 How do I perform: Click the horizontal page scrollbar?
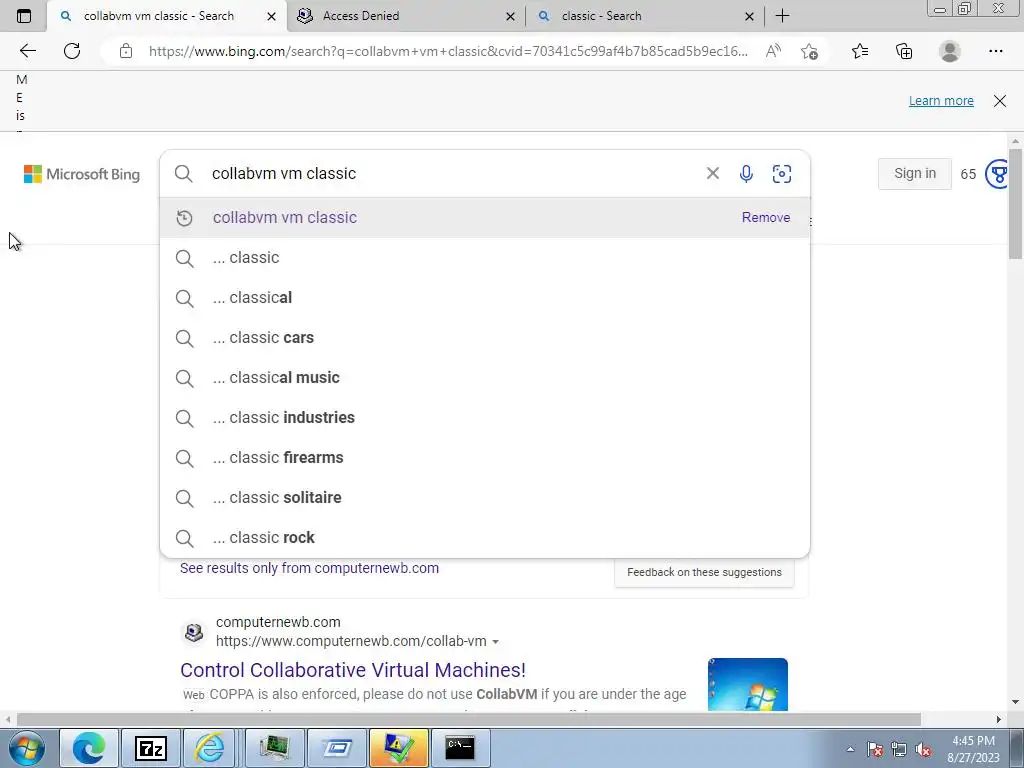468,719
